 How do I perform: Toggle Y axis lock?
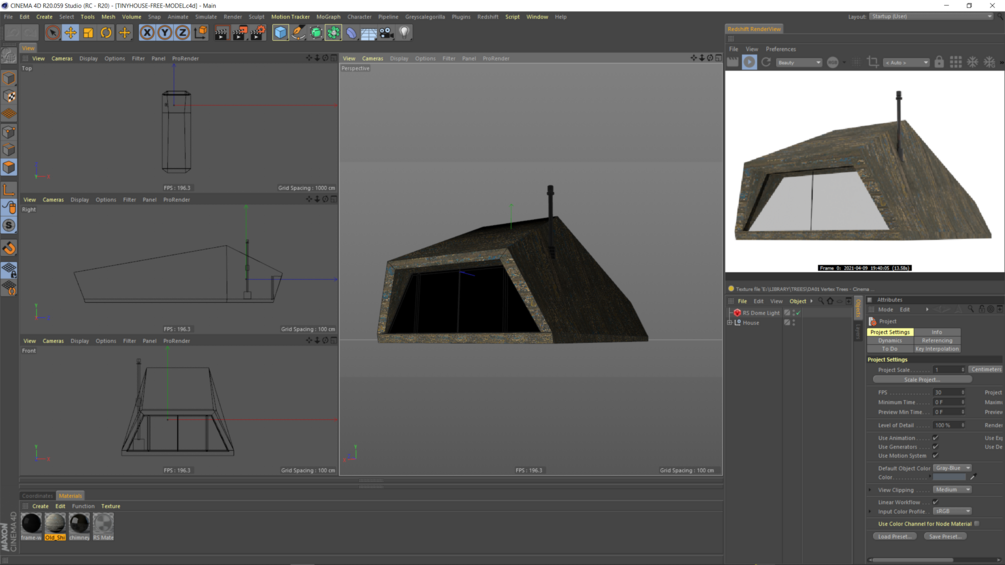coord(165,32)
